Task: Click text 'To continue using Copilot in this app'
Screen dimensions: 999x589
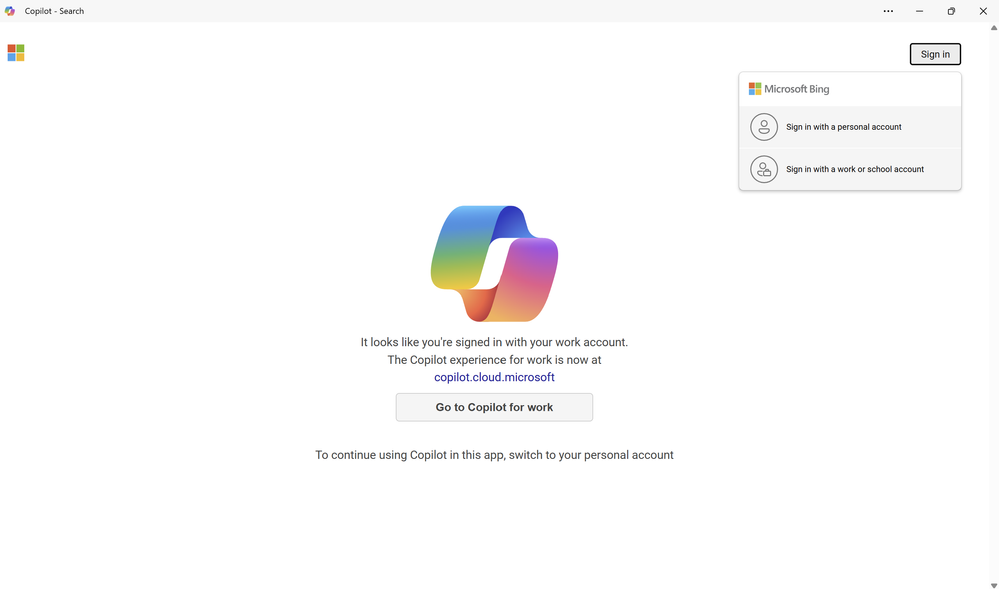Action: click(409, 455)
